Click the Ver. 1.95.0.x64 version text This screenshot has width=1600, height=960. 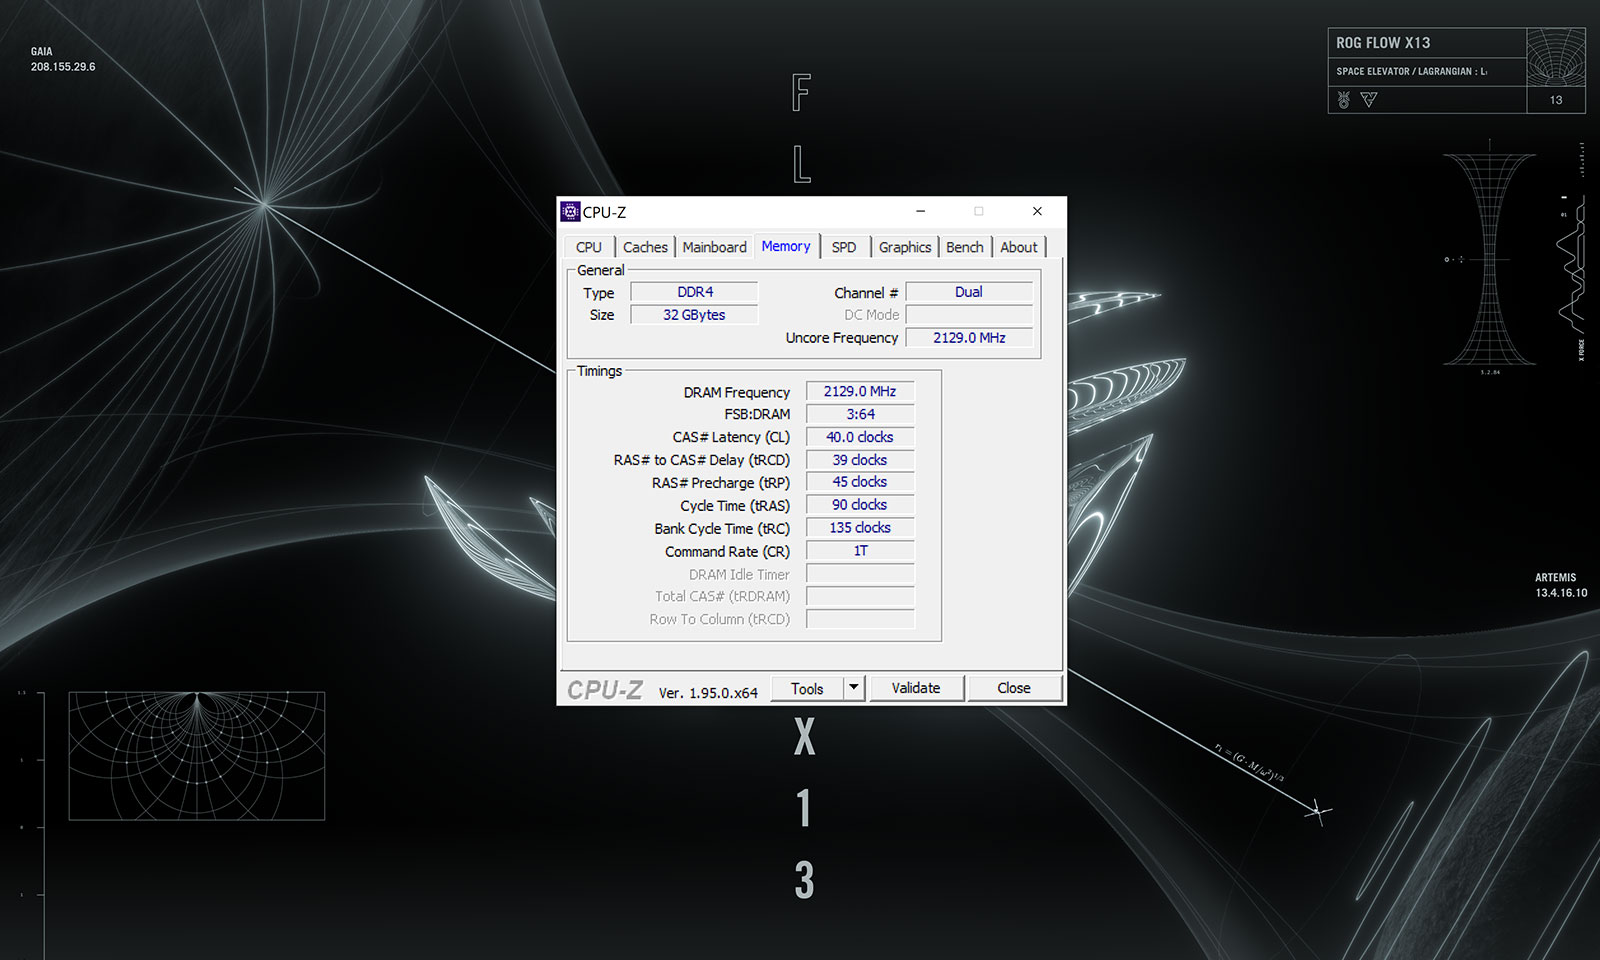(x=708, y=692)
